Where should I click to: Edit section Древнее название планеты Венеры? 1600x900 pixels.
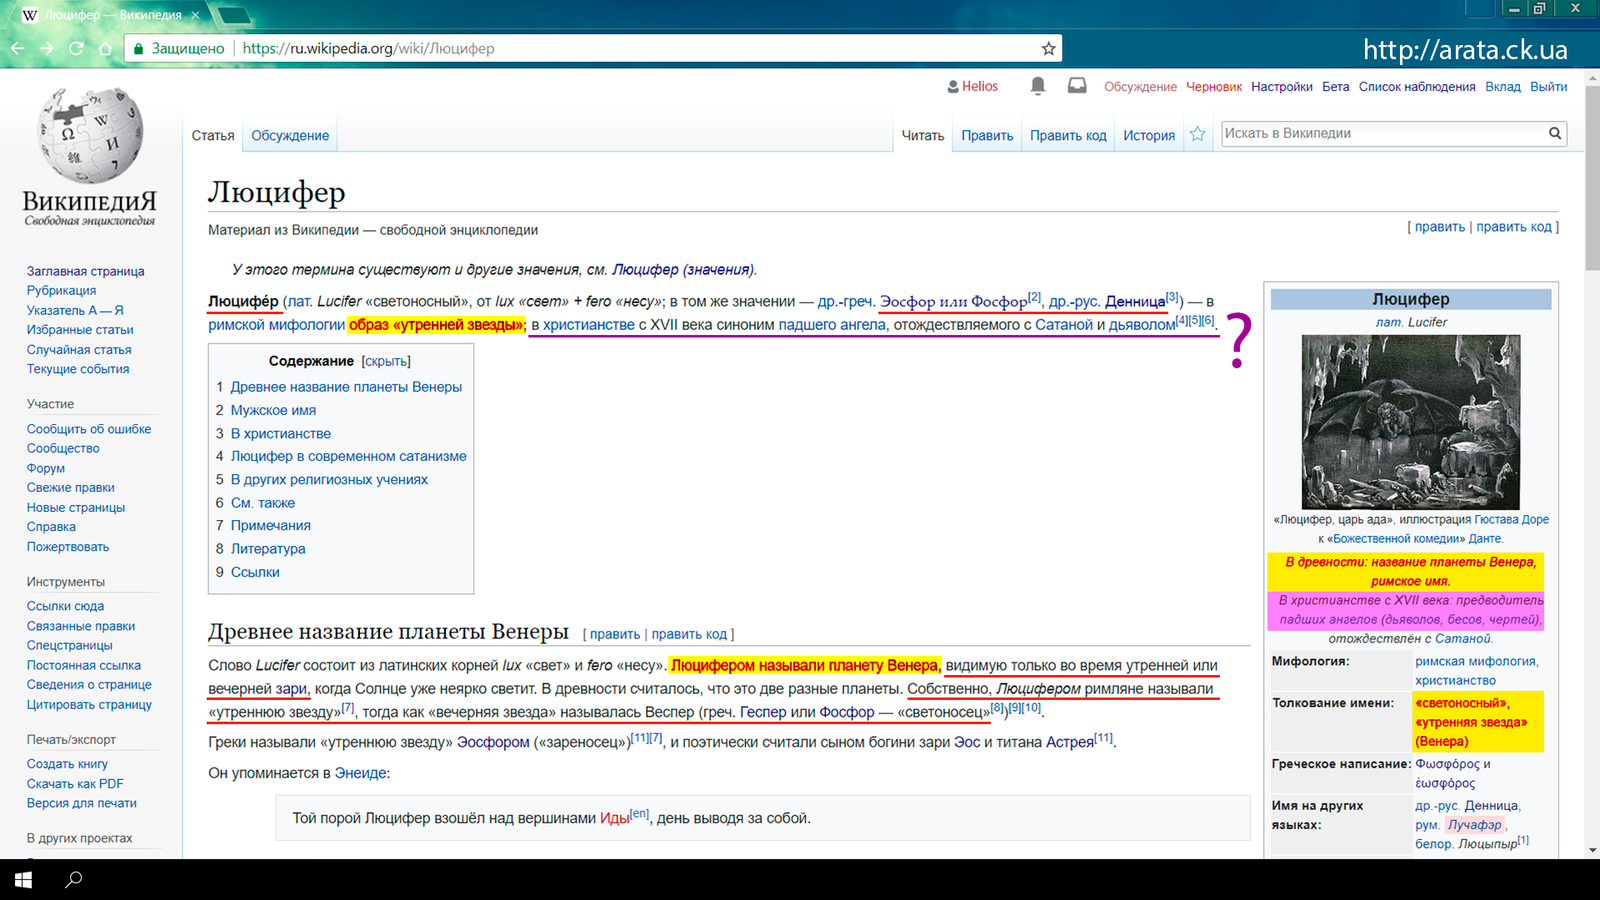[615, 634]
